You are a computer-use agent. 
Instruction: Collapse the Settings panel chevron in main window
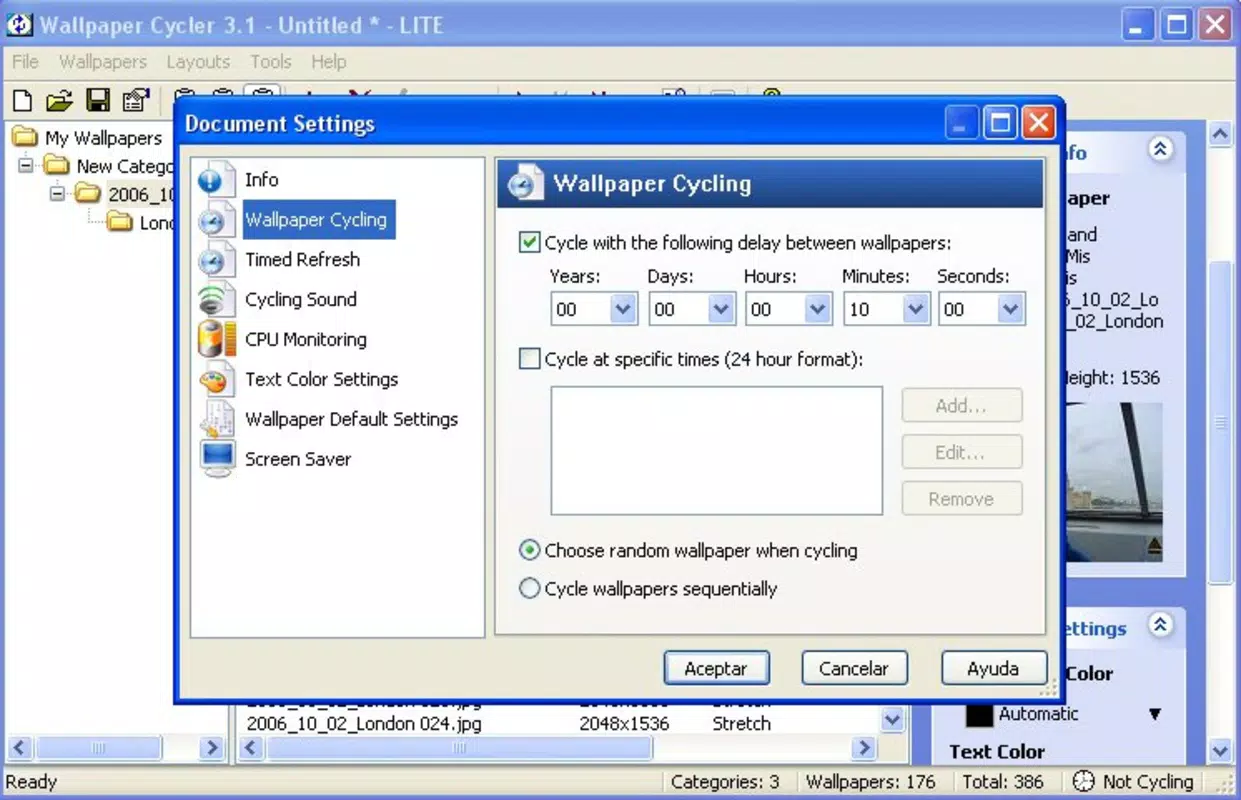coord(1160,625)
